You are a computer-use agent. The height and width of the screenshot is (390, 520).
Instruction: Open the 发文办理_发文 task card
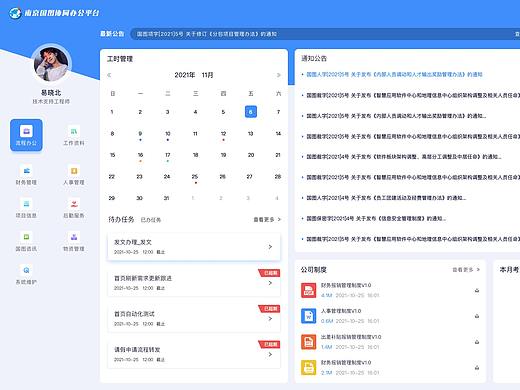point(194,247)
